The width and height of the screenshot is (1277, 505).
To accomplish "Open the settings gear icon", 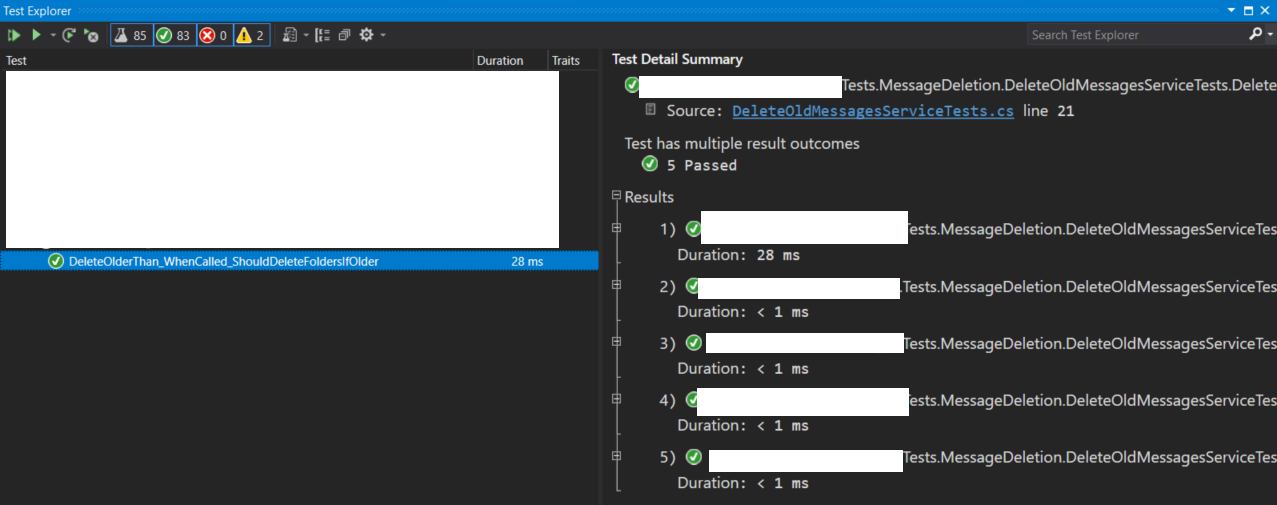I will [x=366, y=35].
